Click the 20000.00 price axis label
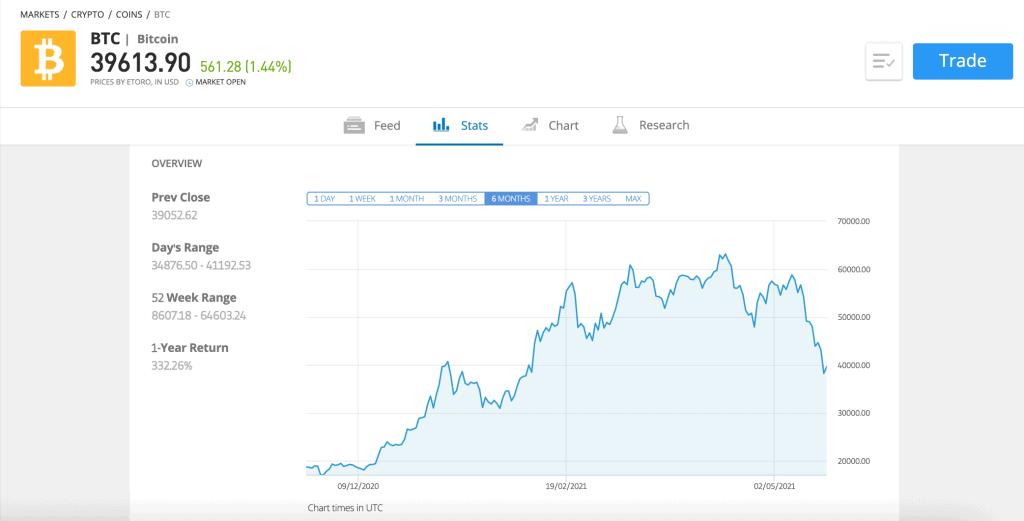Screen dimensions: 1024x521 [x=854, y=461]
